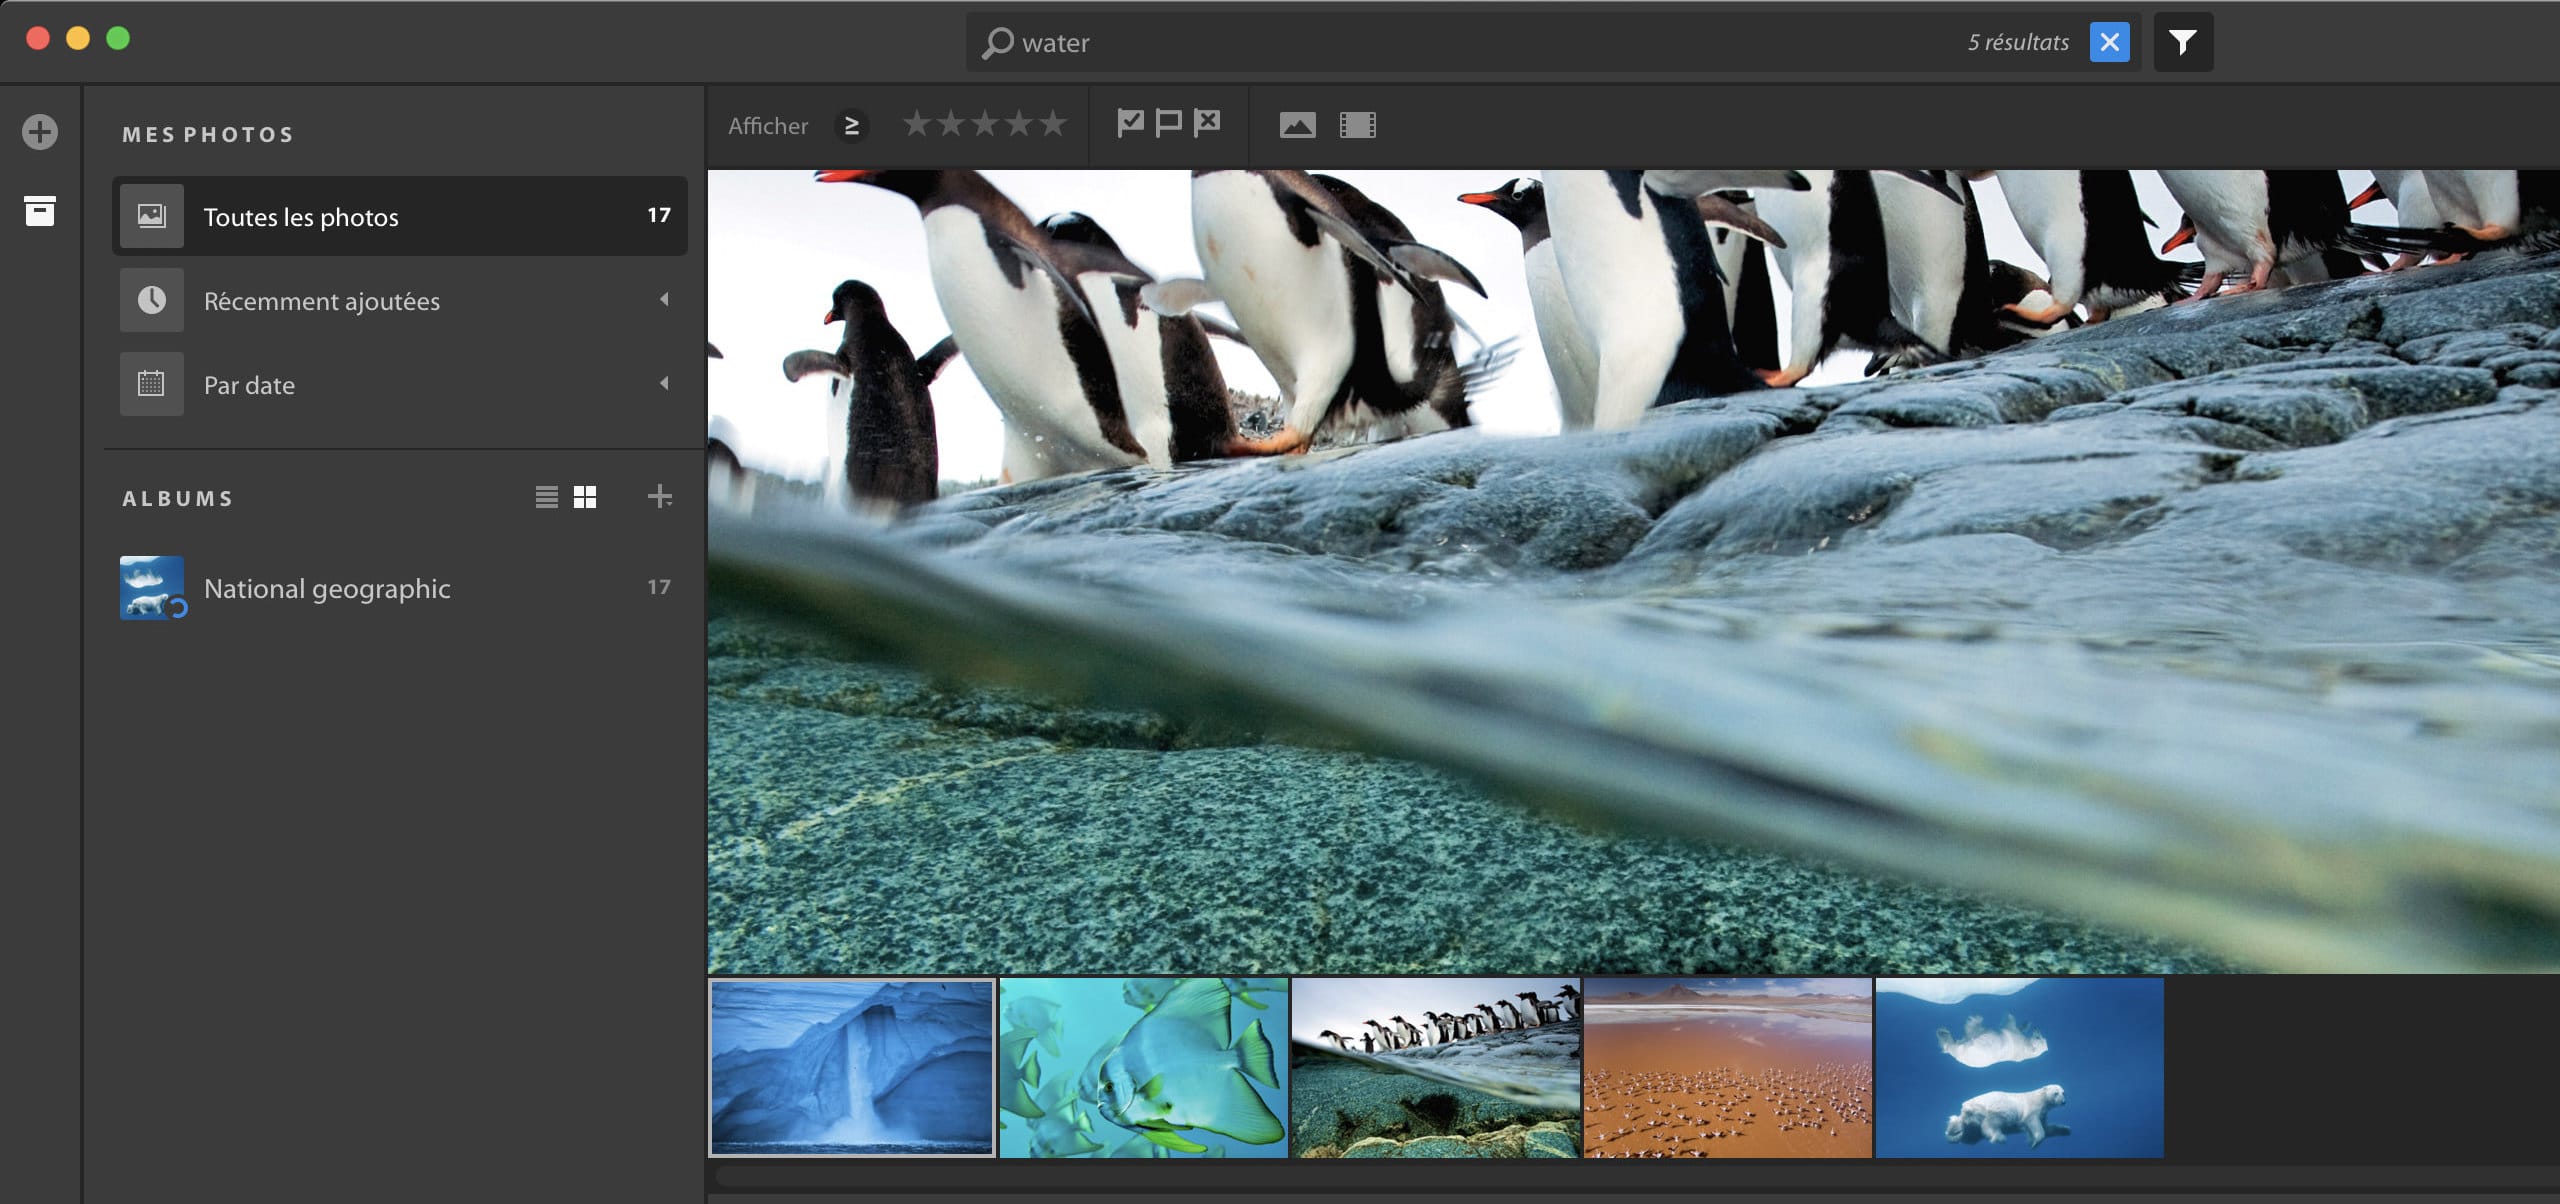Filter by videos filmstrip icon
The width and height of the screenshot is (2560, 1204).
1357,125
